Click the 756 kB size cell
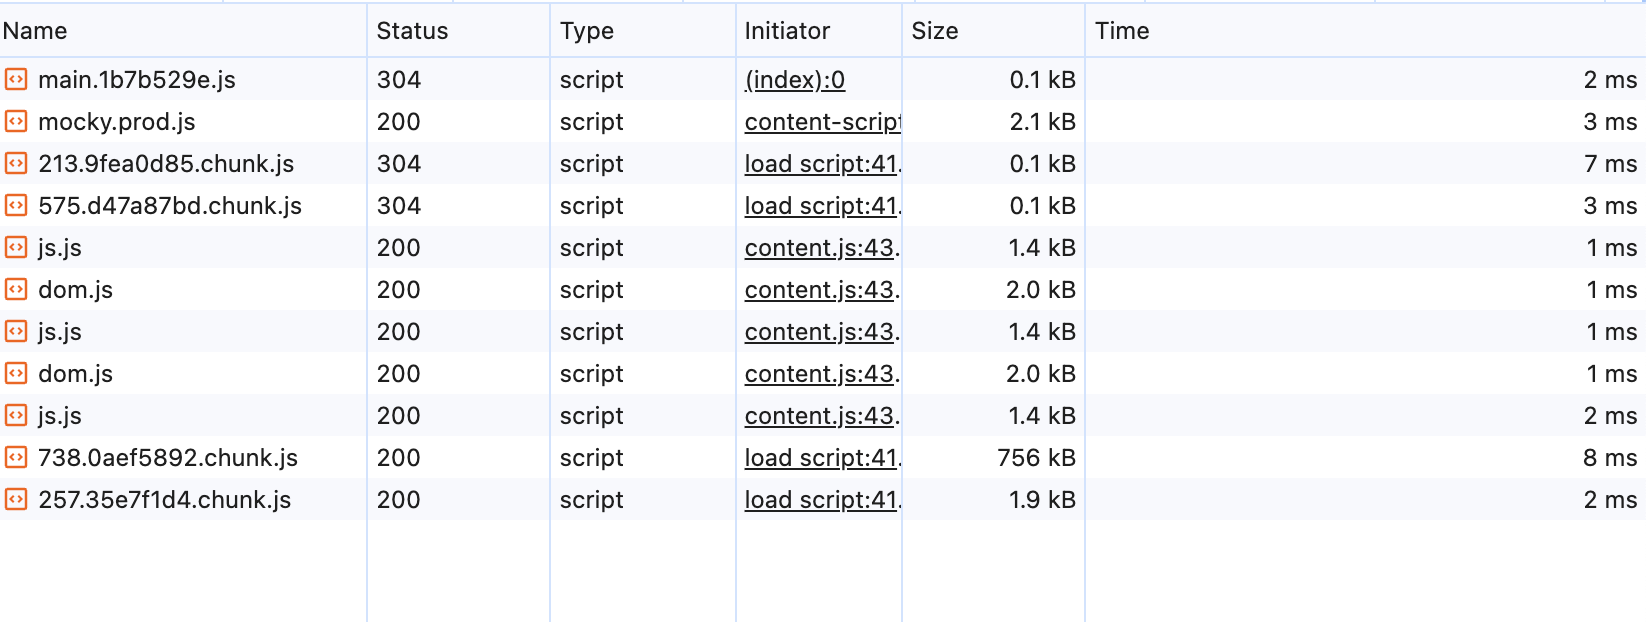 pyautogui.click(x=1036, y=458)
